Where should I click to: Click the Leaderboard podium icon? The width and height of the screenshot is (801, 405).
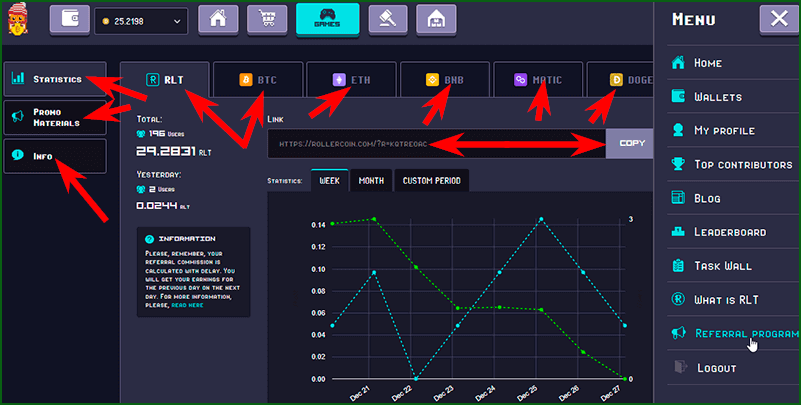coord(678,231)
